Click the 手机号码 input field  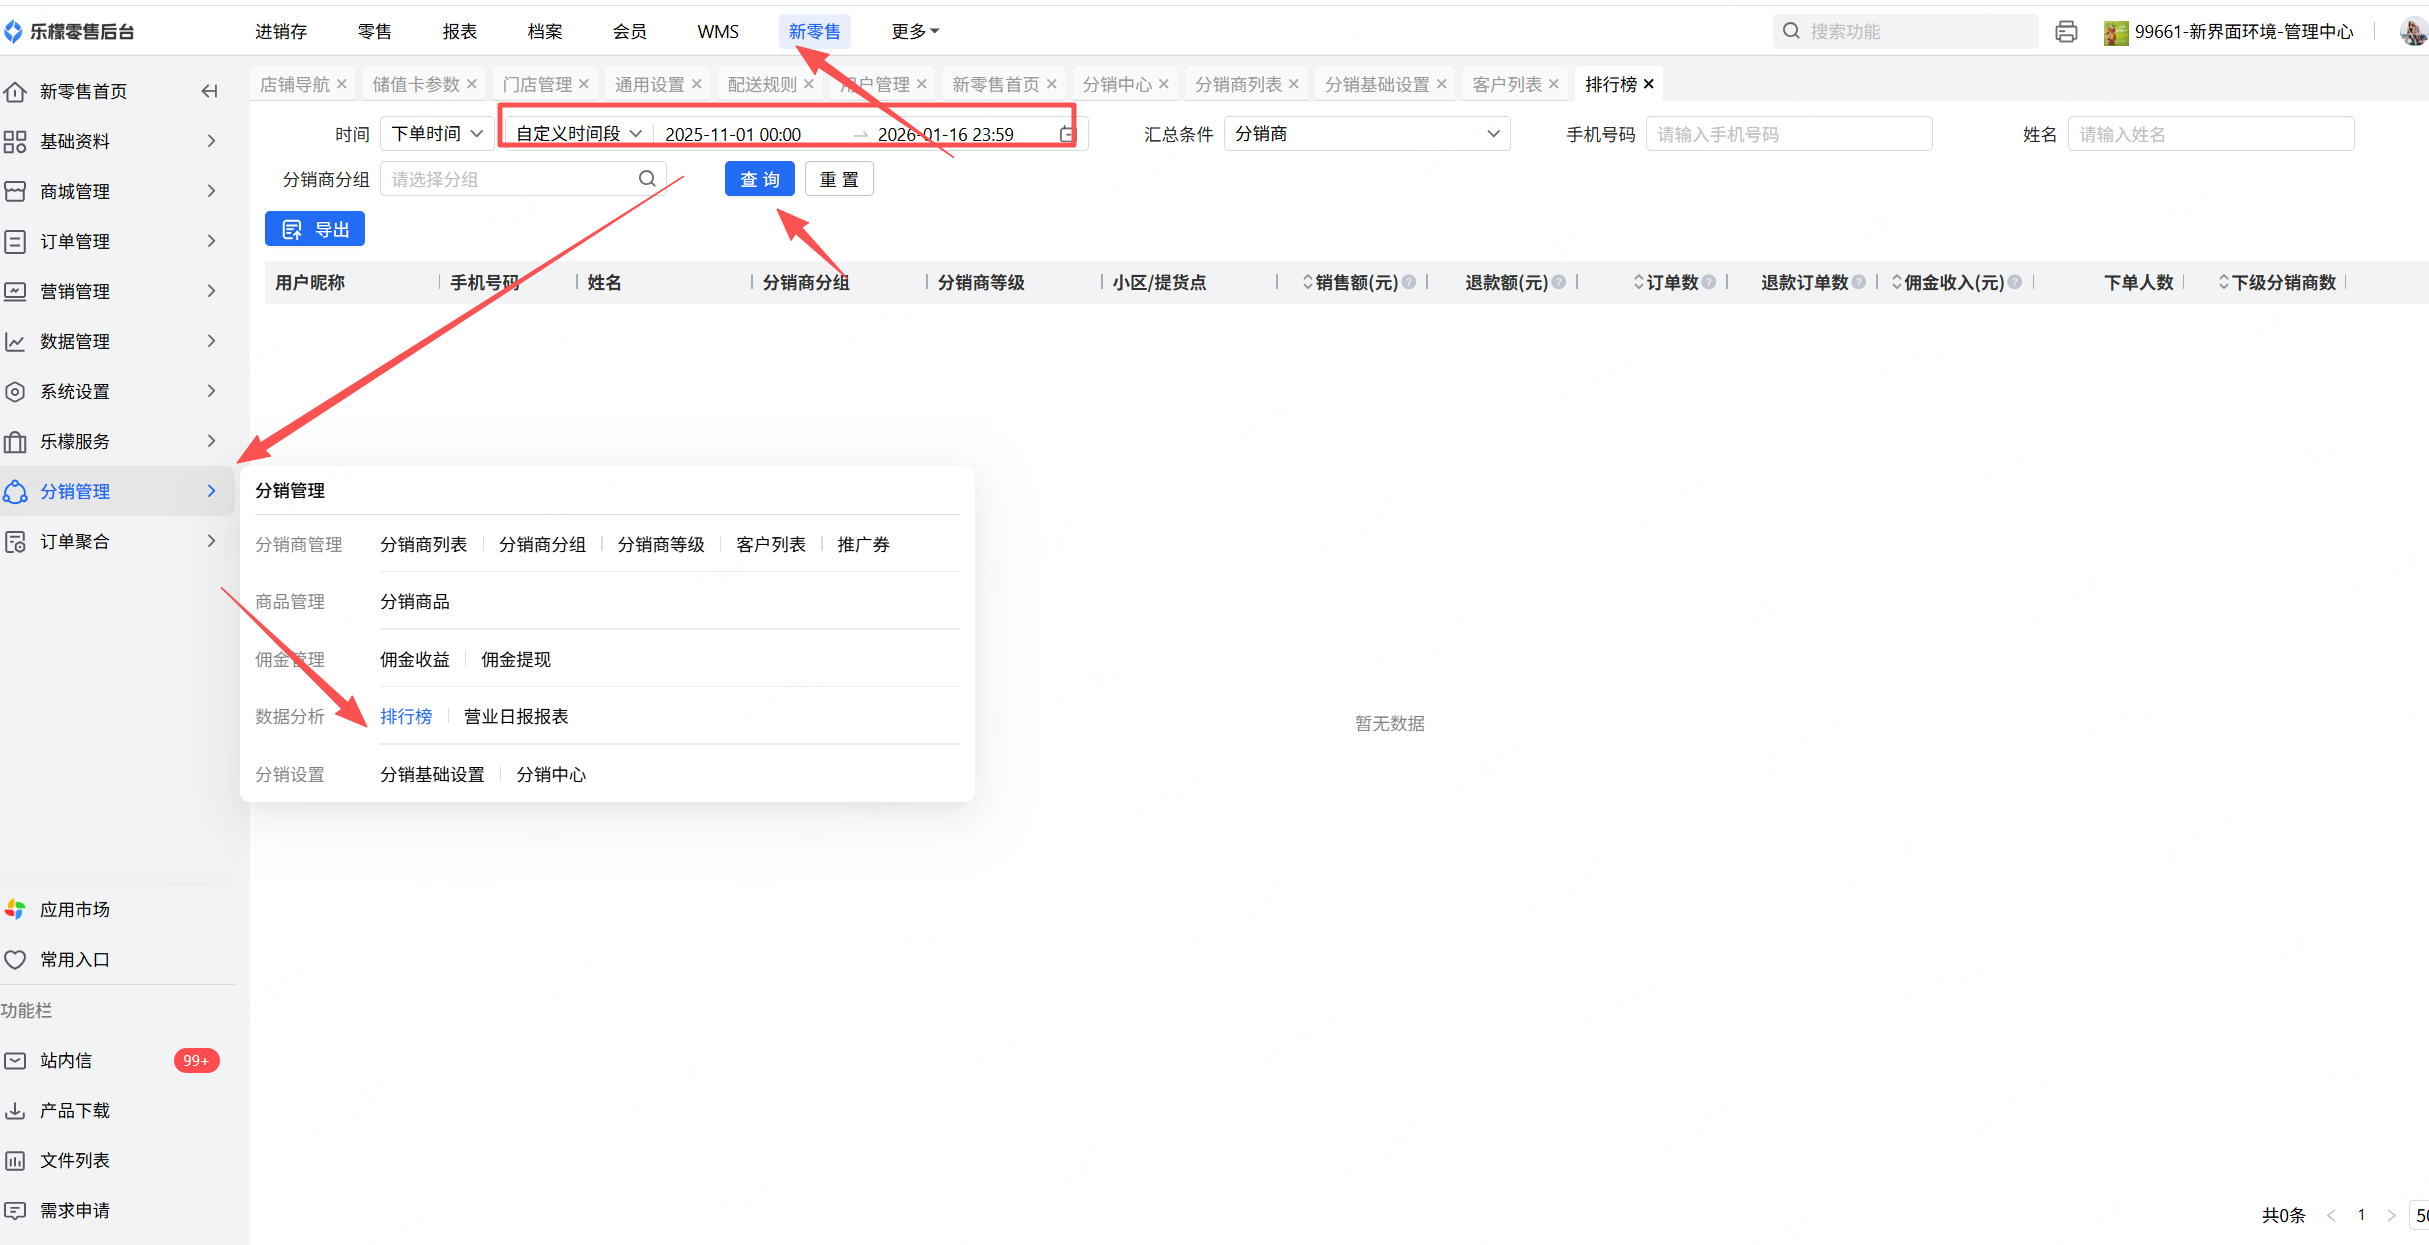click(x=1788, y=134)
